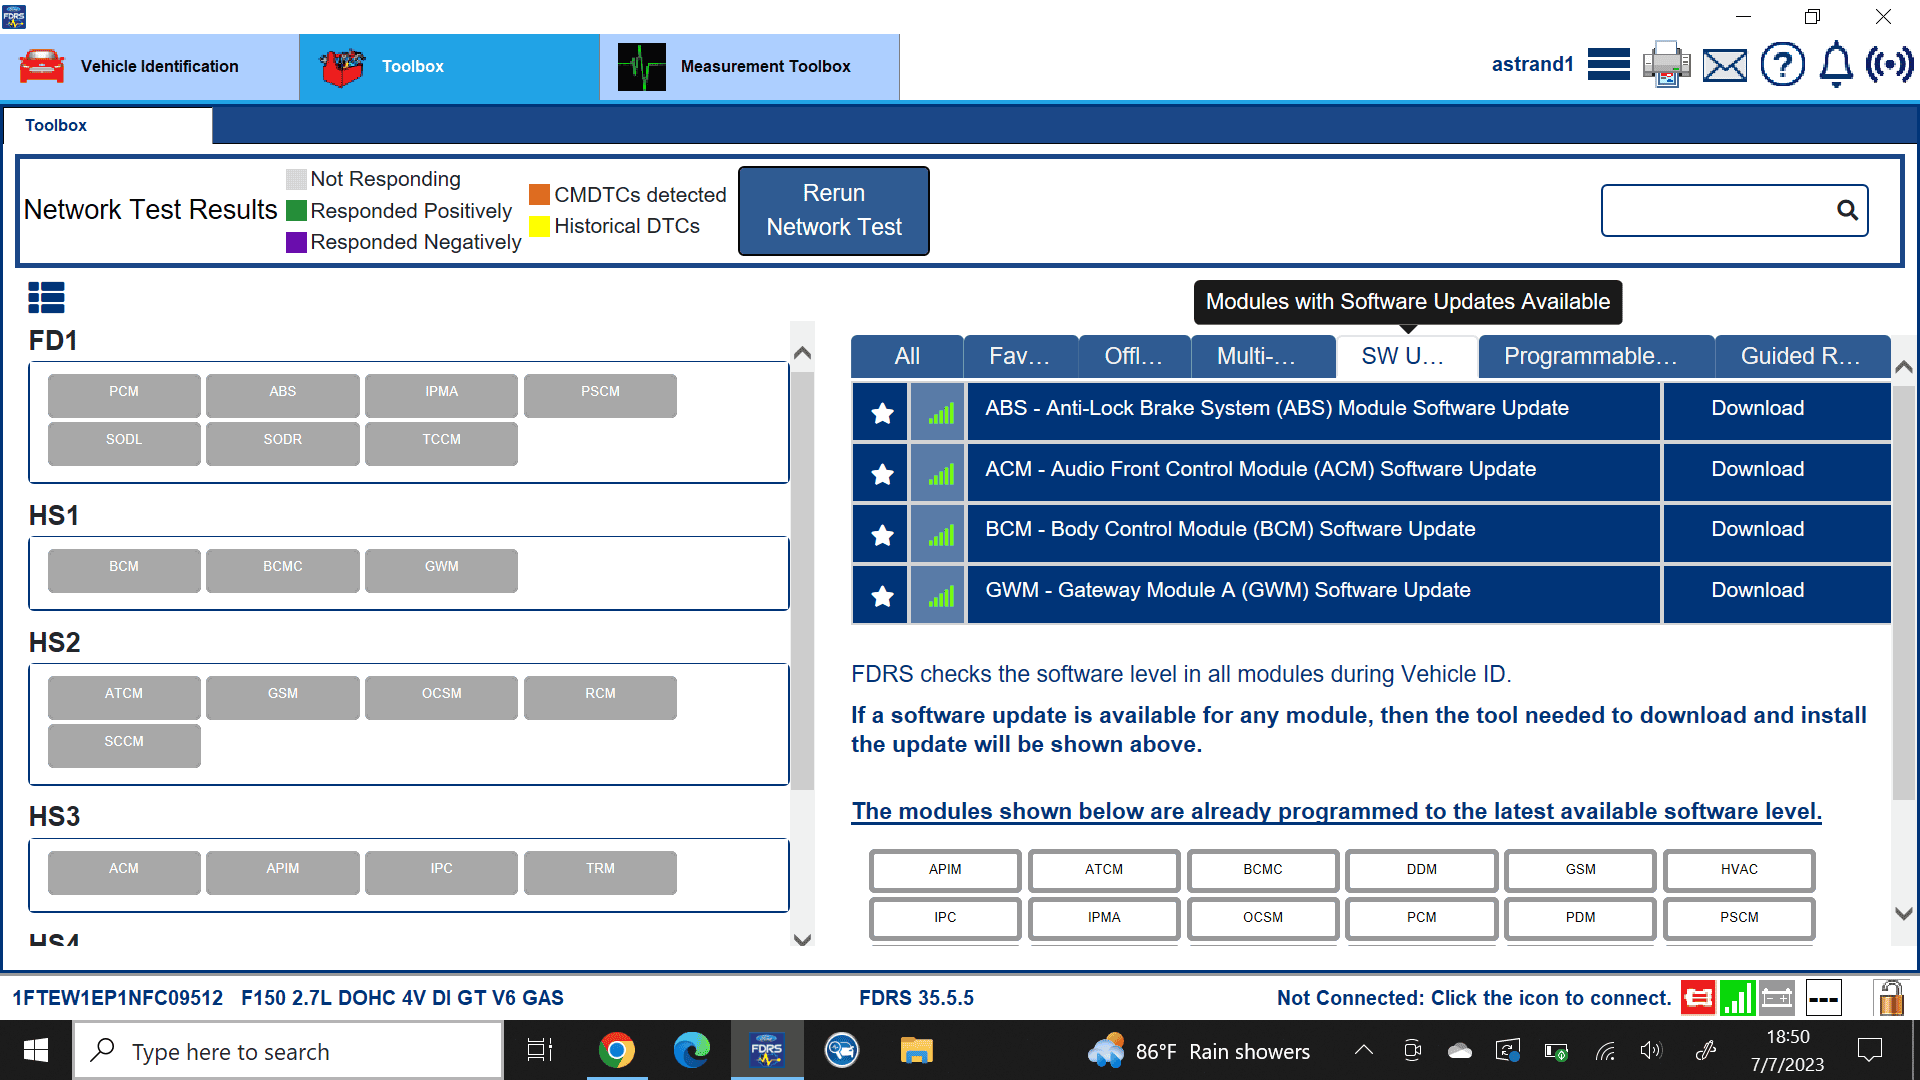Open the mail/feedback envelope icon
Screen dimensions: 1920x1080
[x=1724, y=64]
